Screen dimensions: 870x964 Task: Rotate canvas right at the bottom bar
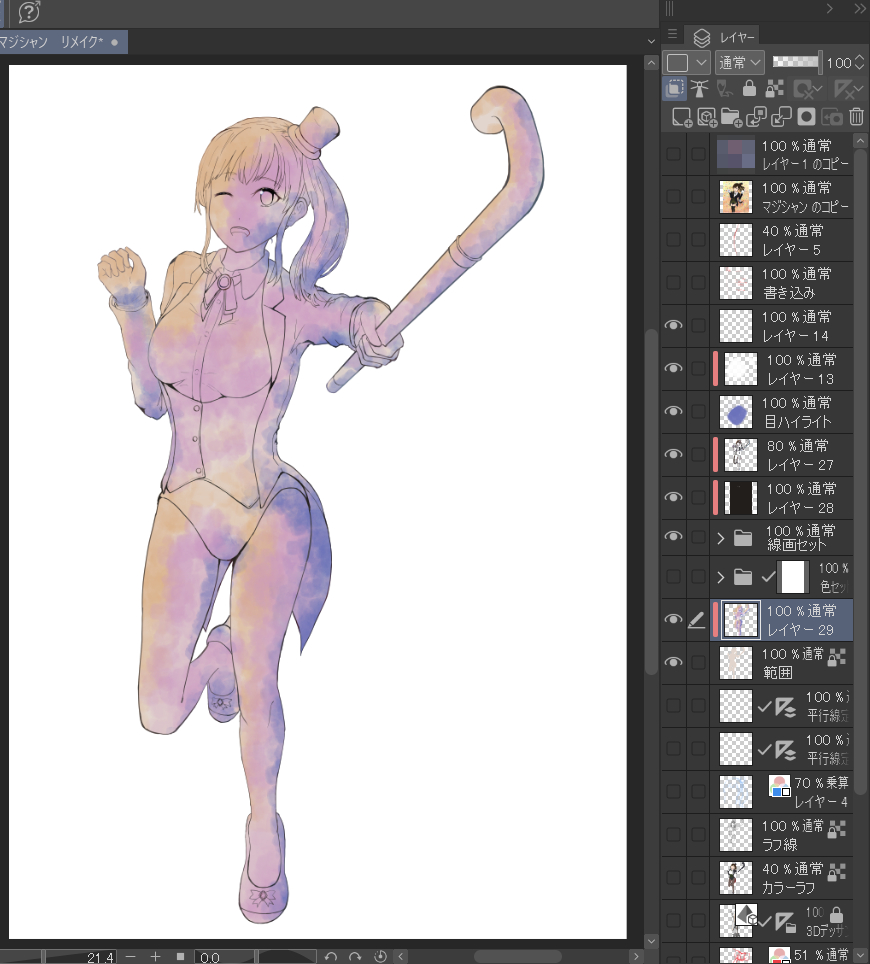355,957
